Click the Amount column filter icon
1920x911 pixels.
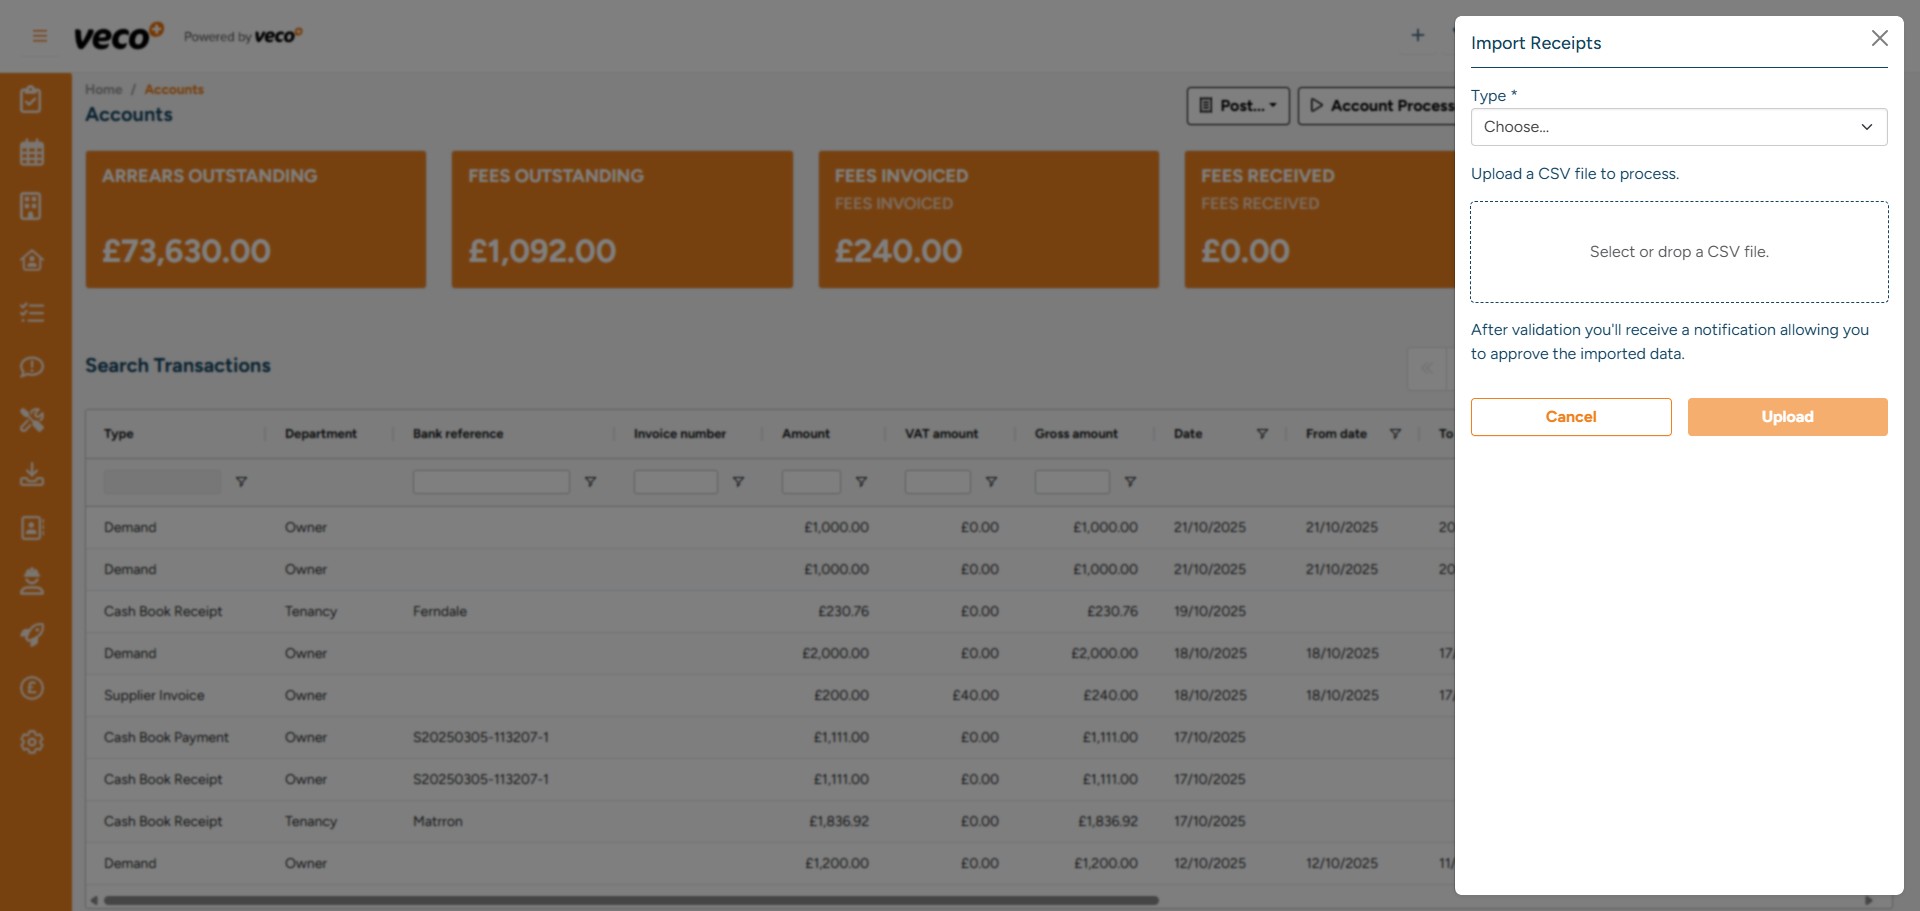(x=861, y=482)
